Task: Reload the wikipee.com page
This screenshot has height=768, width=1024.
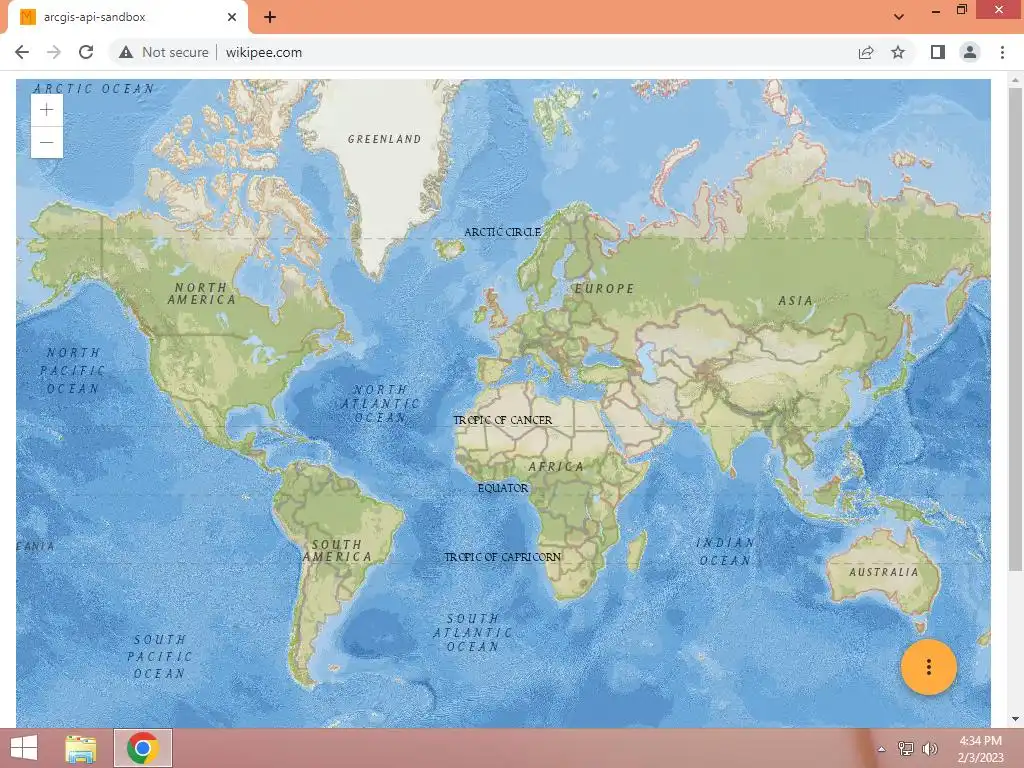Action: click(x=86, y=52)
